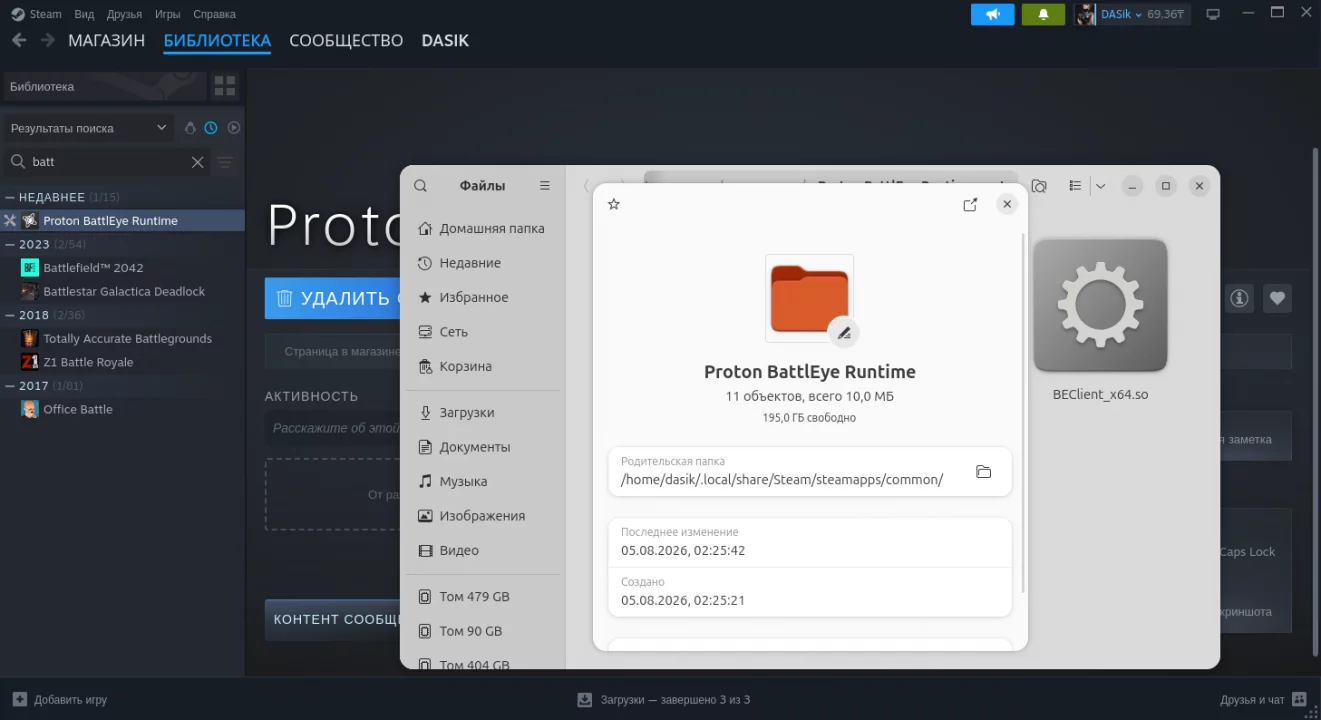The width and height of the screenshot is (1321, 720).
Task: Open advanced library filters icon
Action: point(226,162)
